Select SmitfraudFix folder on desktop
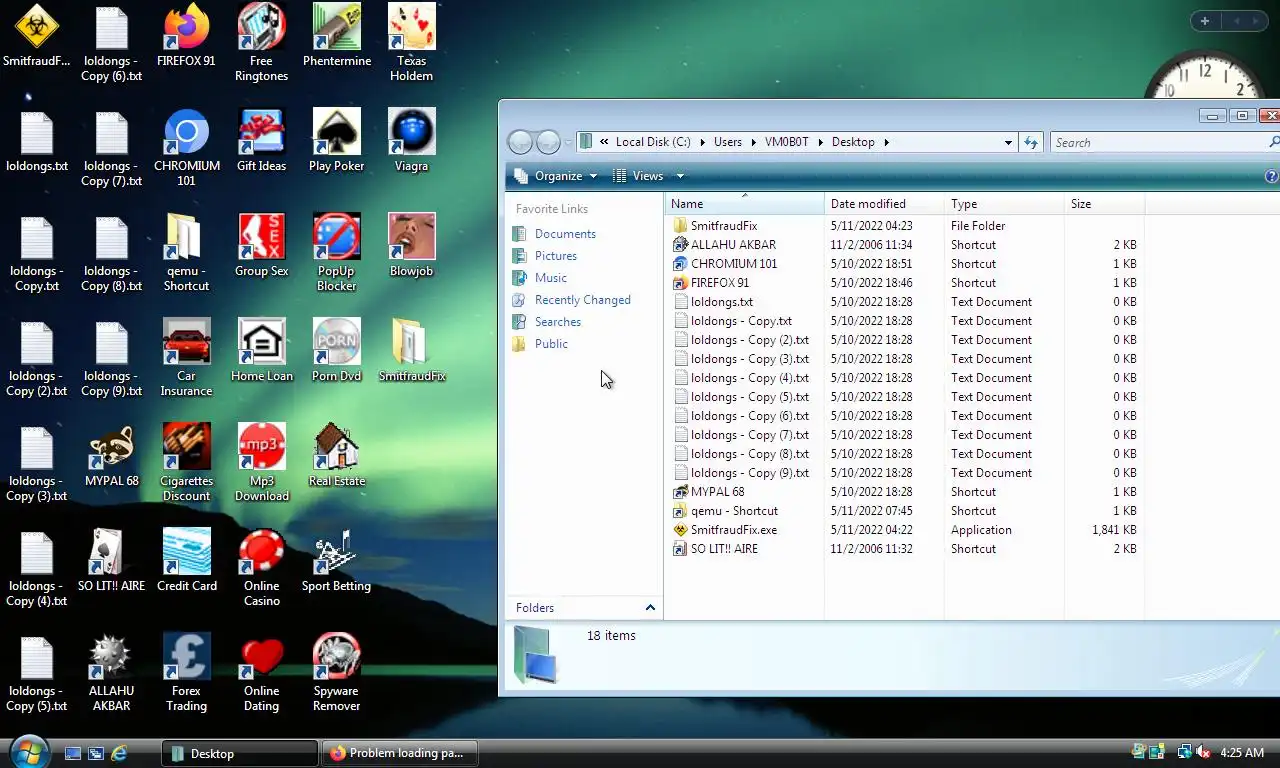 pos(411,351)
